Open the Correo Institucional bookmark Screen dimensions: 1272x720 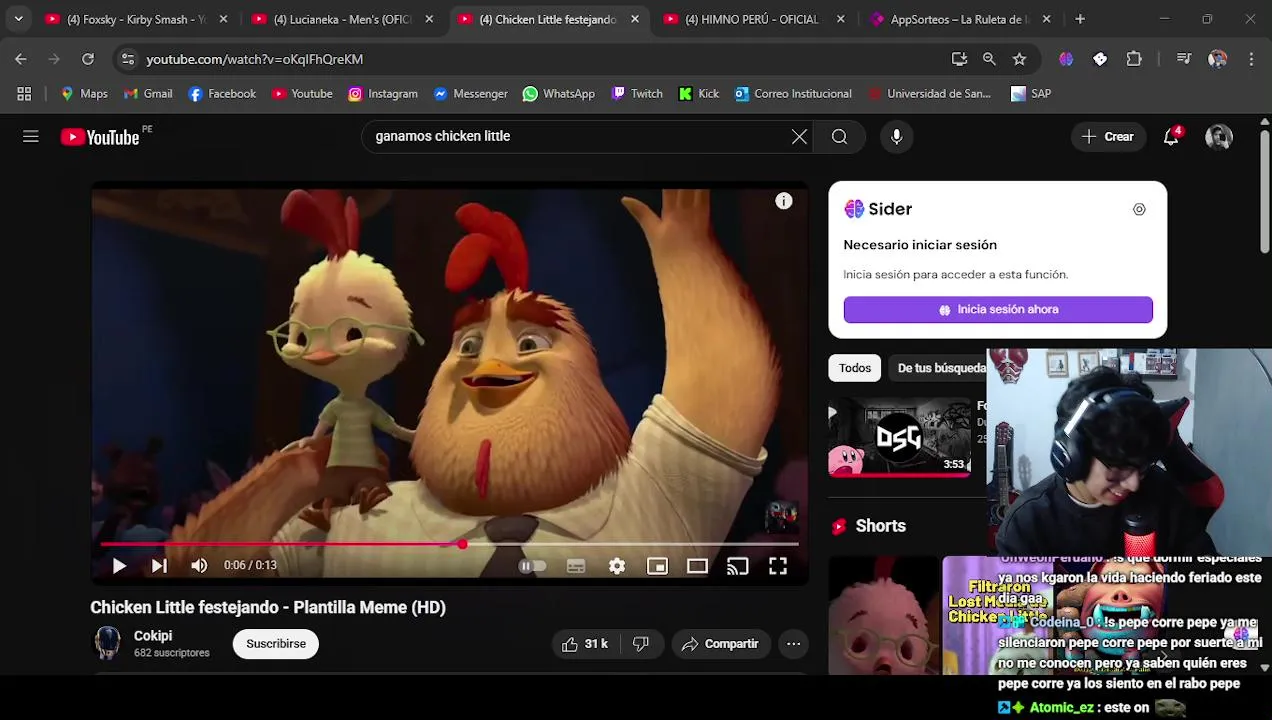793,94
